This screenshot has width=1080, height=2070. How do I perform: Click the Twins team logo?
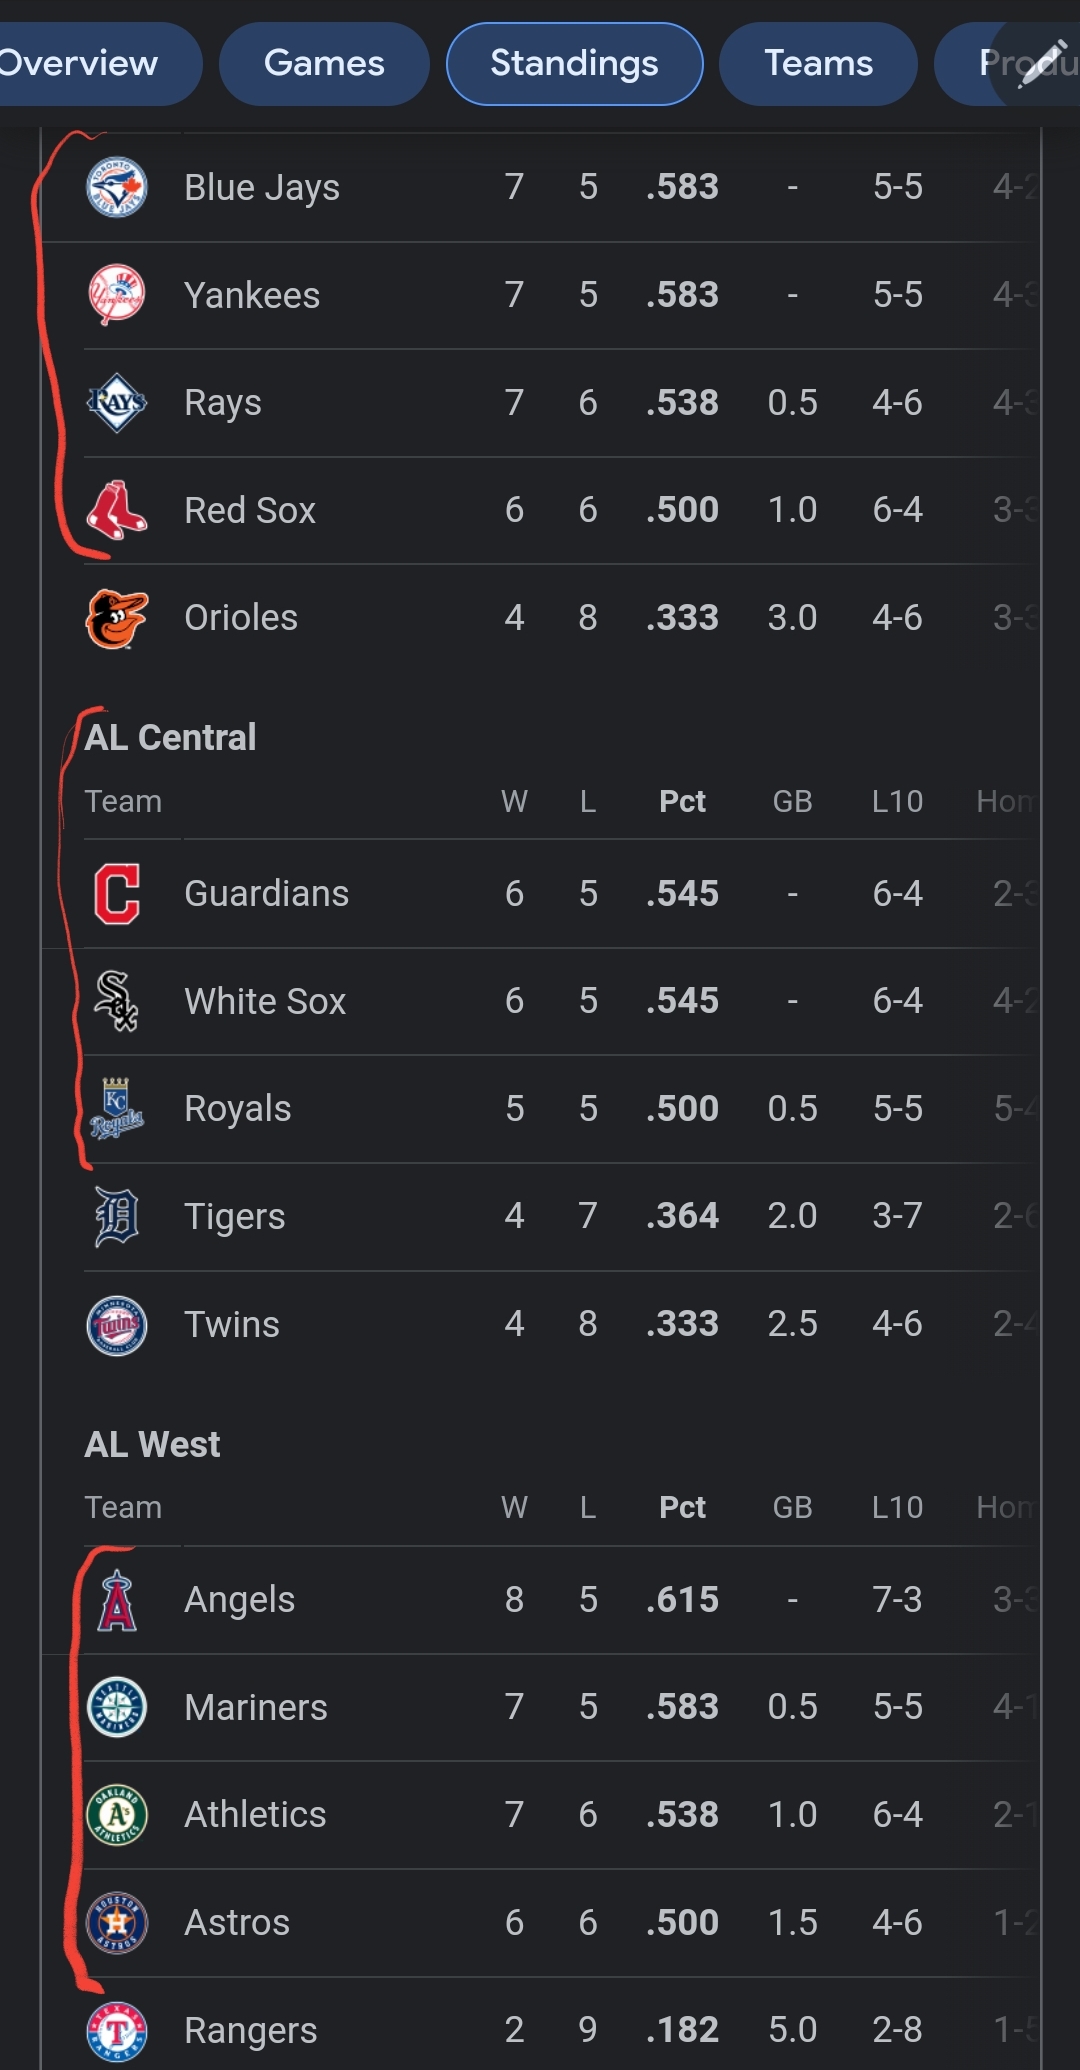(x=117, y=1325)
